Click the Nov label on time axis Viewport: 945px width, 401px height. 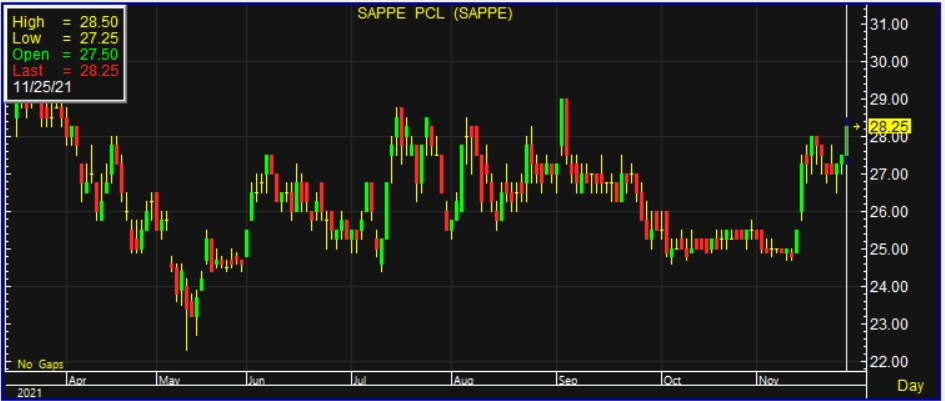(767, 380)
